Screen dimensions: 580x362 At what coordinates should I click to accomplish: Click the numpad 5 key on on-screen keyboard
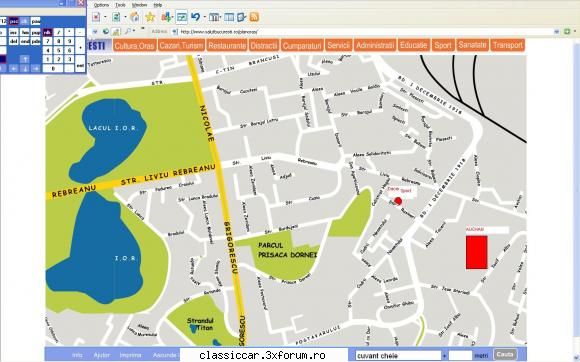click(x=58, y=50)
